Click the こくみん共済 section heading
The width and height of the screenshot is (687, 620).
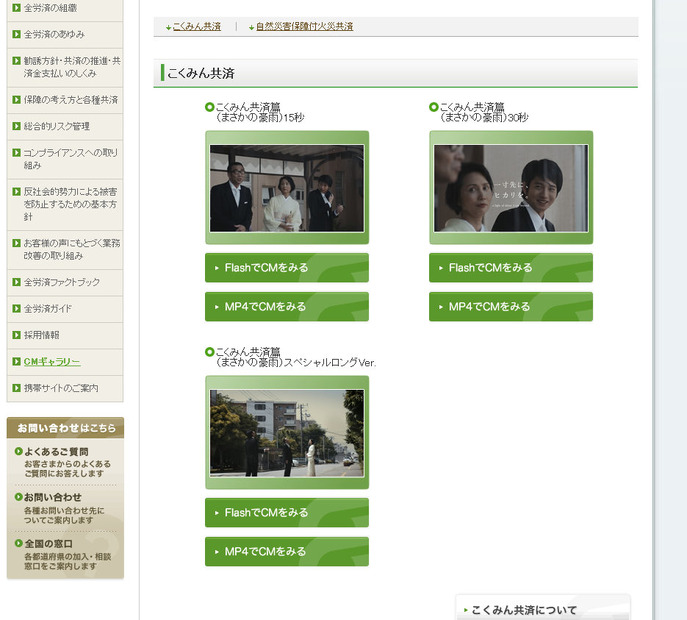201,73
